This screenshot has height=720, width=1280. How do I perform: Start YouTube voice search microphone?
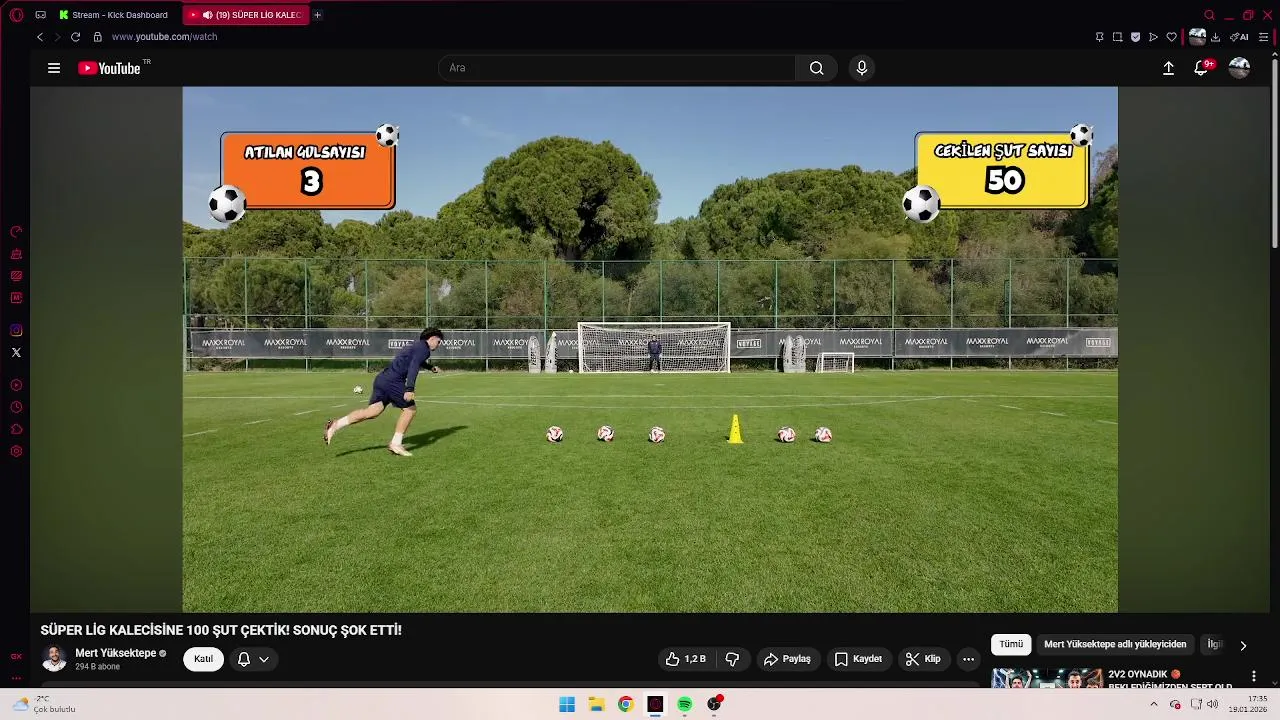click(862, 68)
